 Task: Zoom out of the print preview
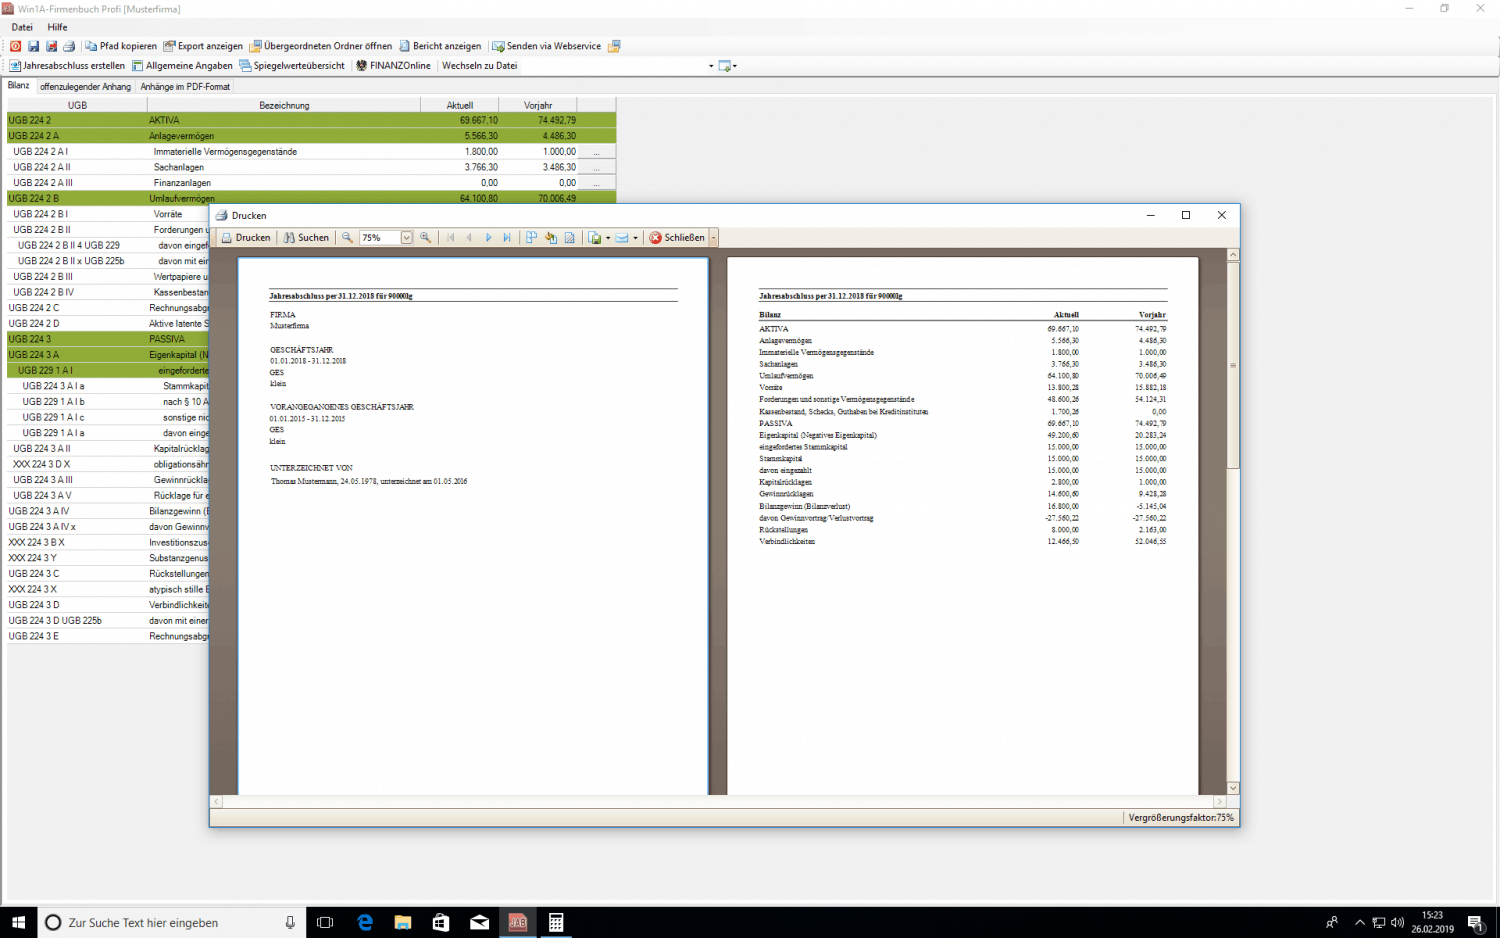coord(346,237)
